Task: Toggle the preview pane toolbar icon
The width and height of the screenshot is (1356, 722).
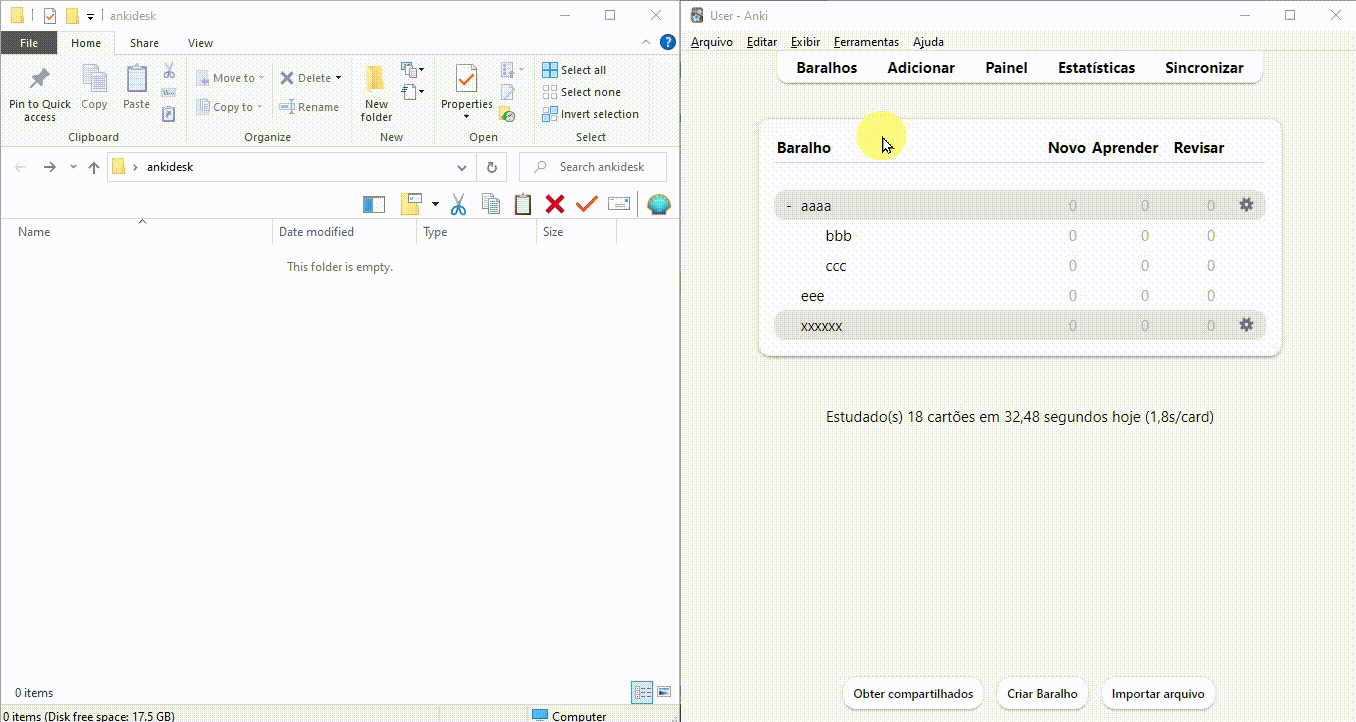Action: (x=374, y=204)
